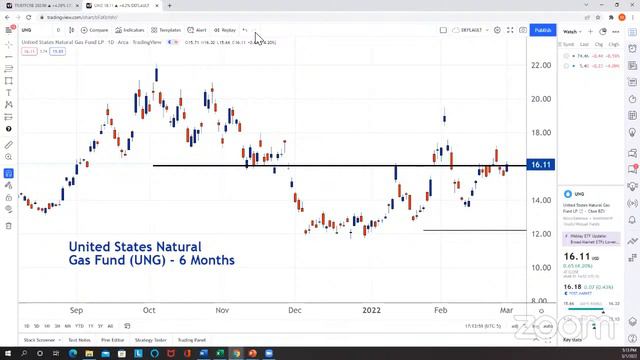Expand the Watch list dropdown
The height and width of the screenshot is (360, 640).
(572, 31)
